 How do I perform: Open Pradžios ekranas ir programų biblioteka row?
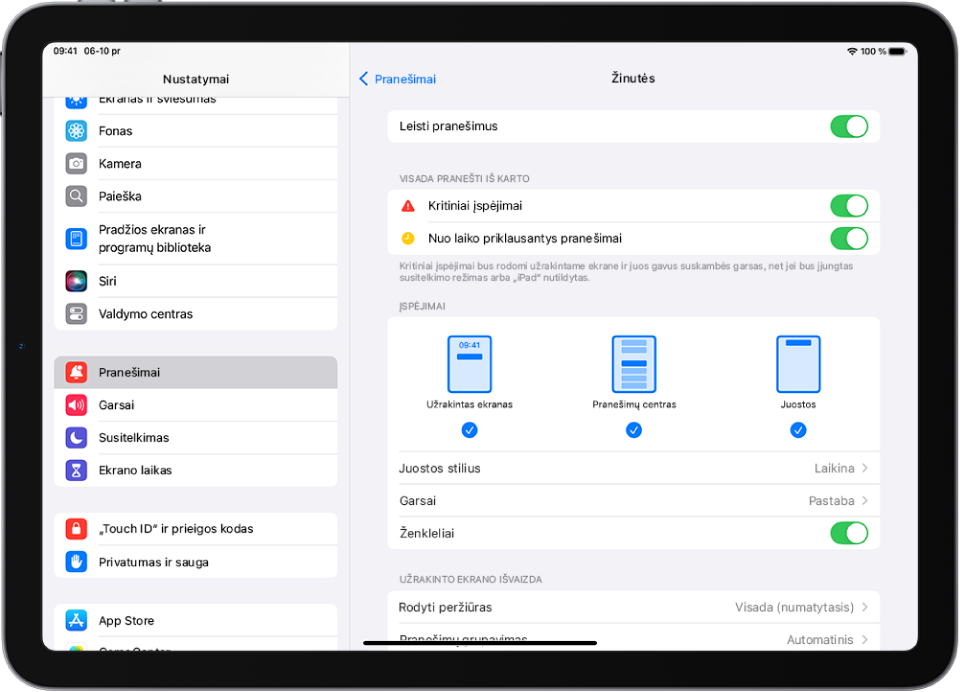click(196, 238)
